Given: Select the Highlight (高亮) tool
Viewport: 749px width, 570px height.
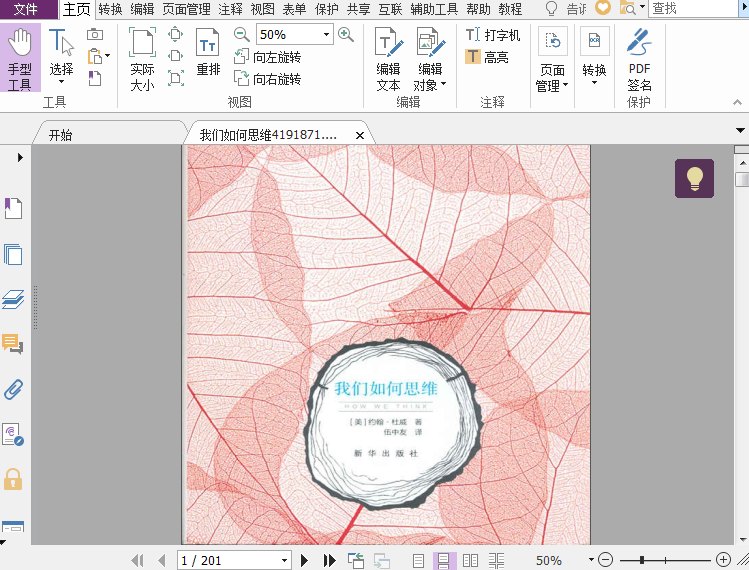Looking at the screenshot, I should tap(487, 57).
